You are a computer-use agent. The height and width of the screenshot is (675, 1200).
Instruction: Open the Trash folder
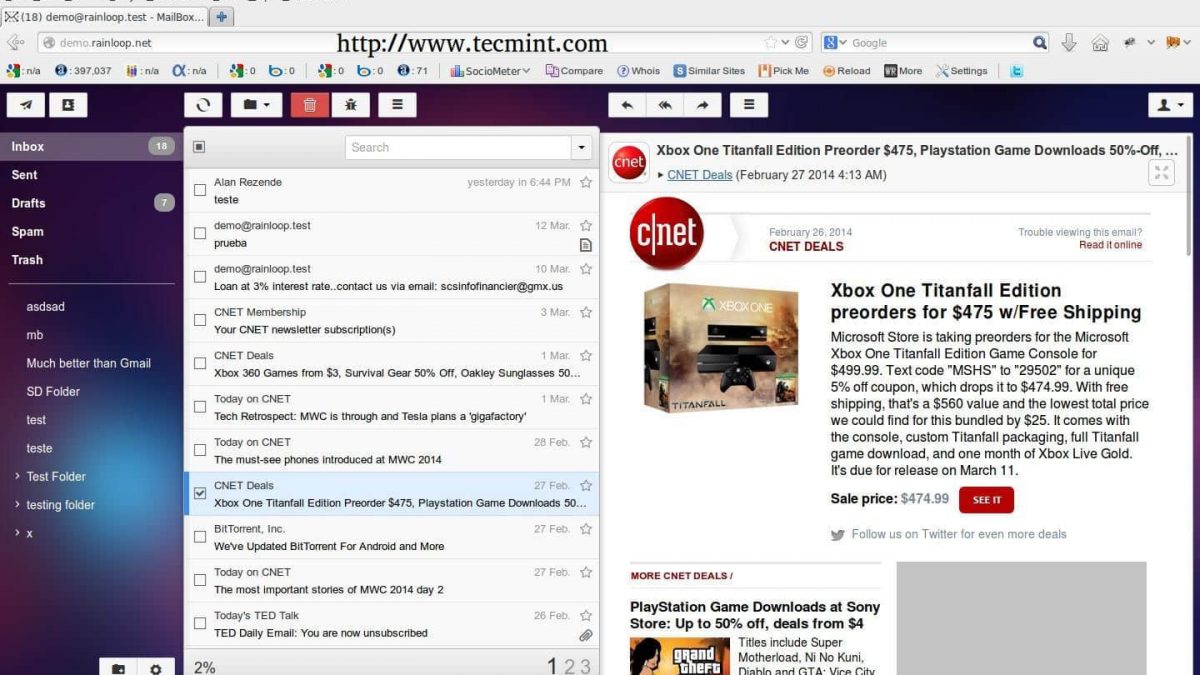90,260
